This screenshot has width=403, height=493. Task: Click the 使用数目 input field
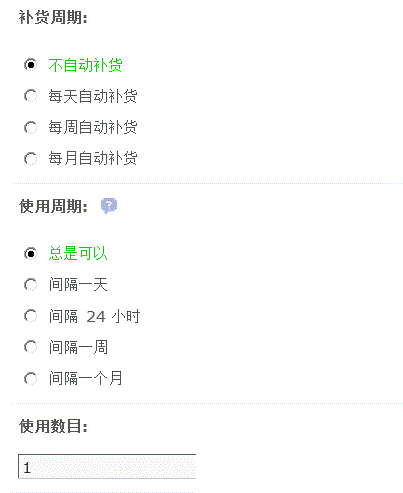tap(107, 466)
